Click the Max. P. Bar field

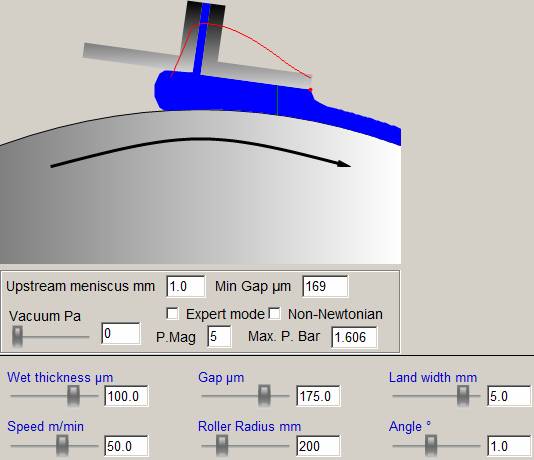pos(354,337)
